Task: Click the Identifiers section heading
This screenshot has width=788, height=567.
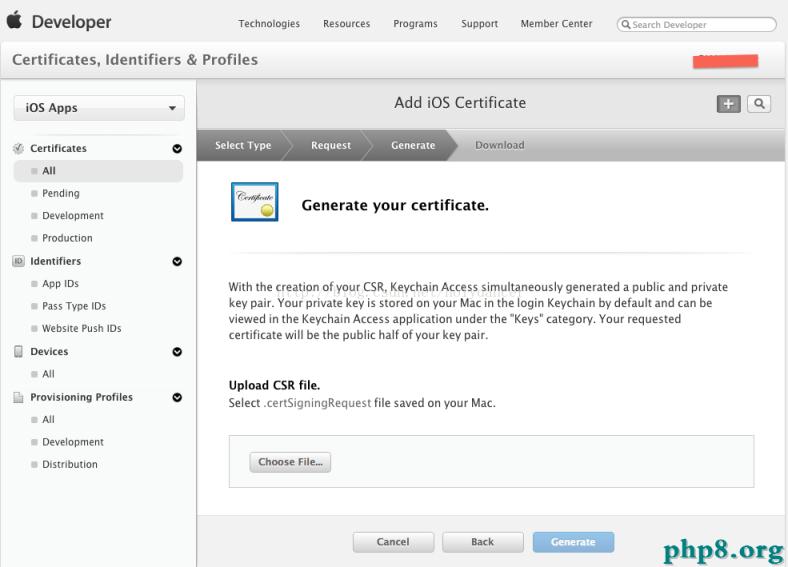Action: 55,261
